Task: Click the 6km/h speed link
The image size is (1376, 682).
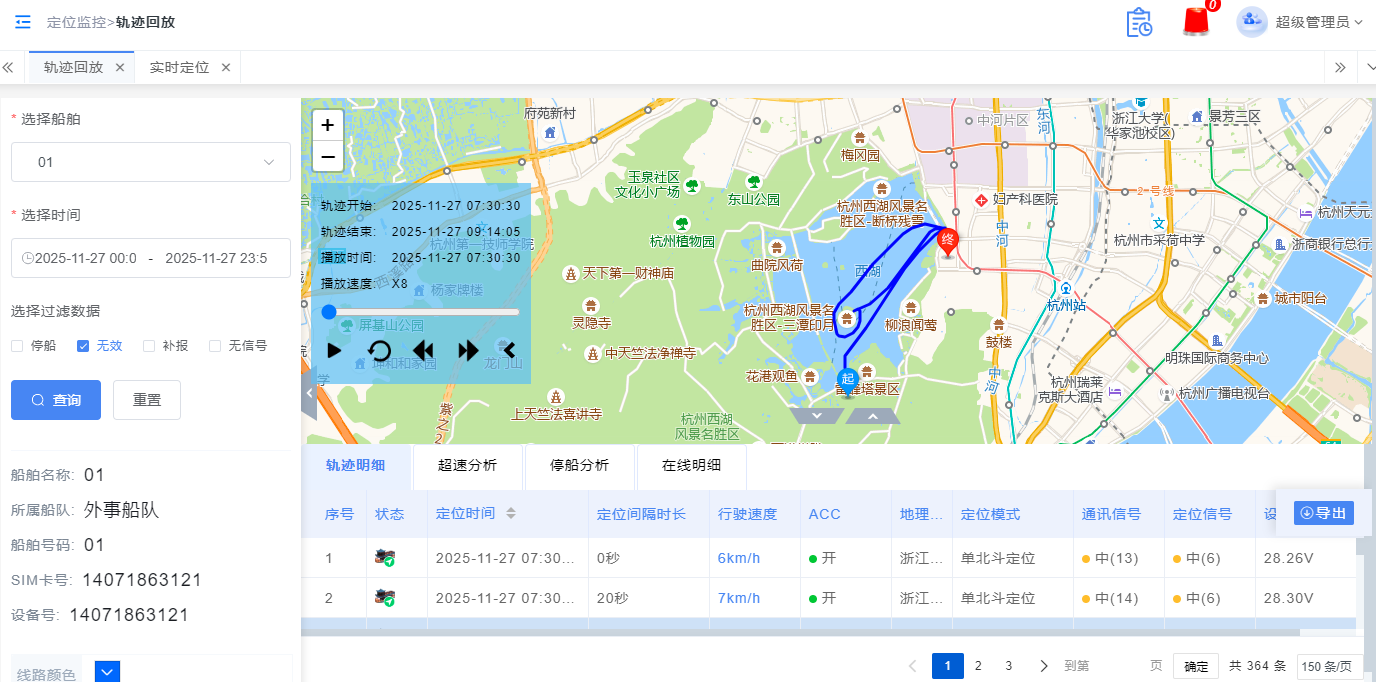Action: [x=739, y=558]
